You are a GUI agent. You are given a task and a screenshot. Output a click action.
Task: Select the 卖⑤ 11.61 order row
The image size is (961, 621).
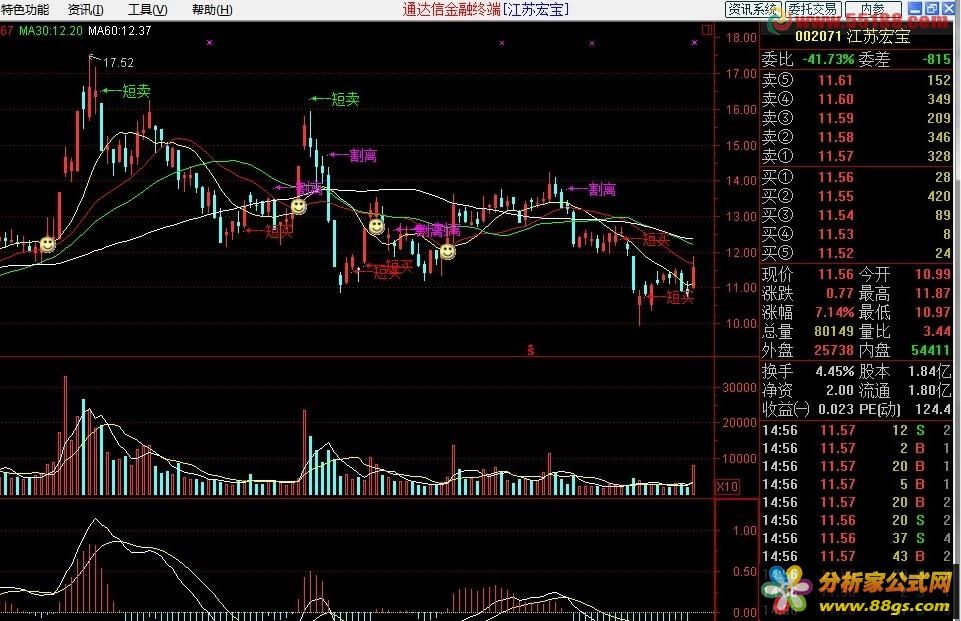(856, 80)
